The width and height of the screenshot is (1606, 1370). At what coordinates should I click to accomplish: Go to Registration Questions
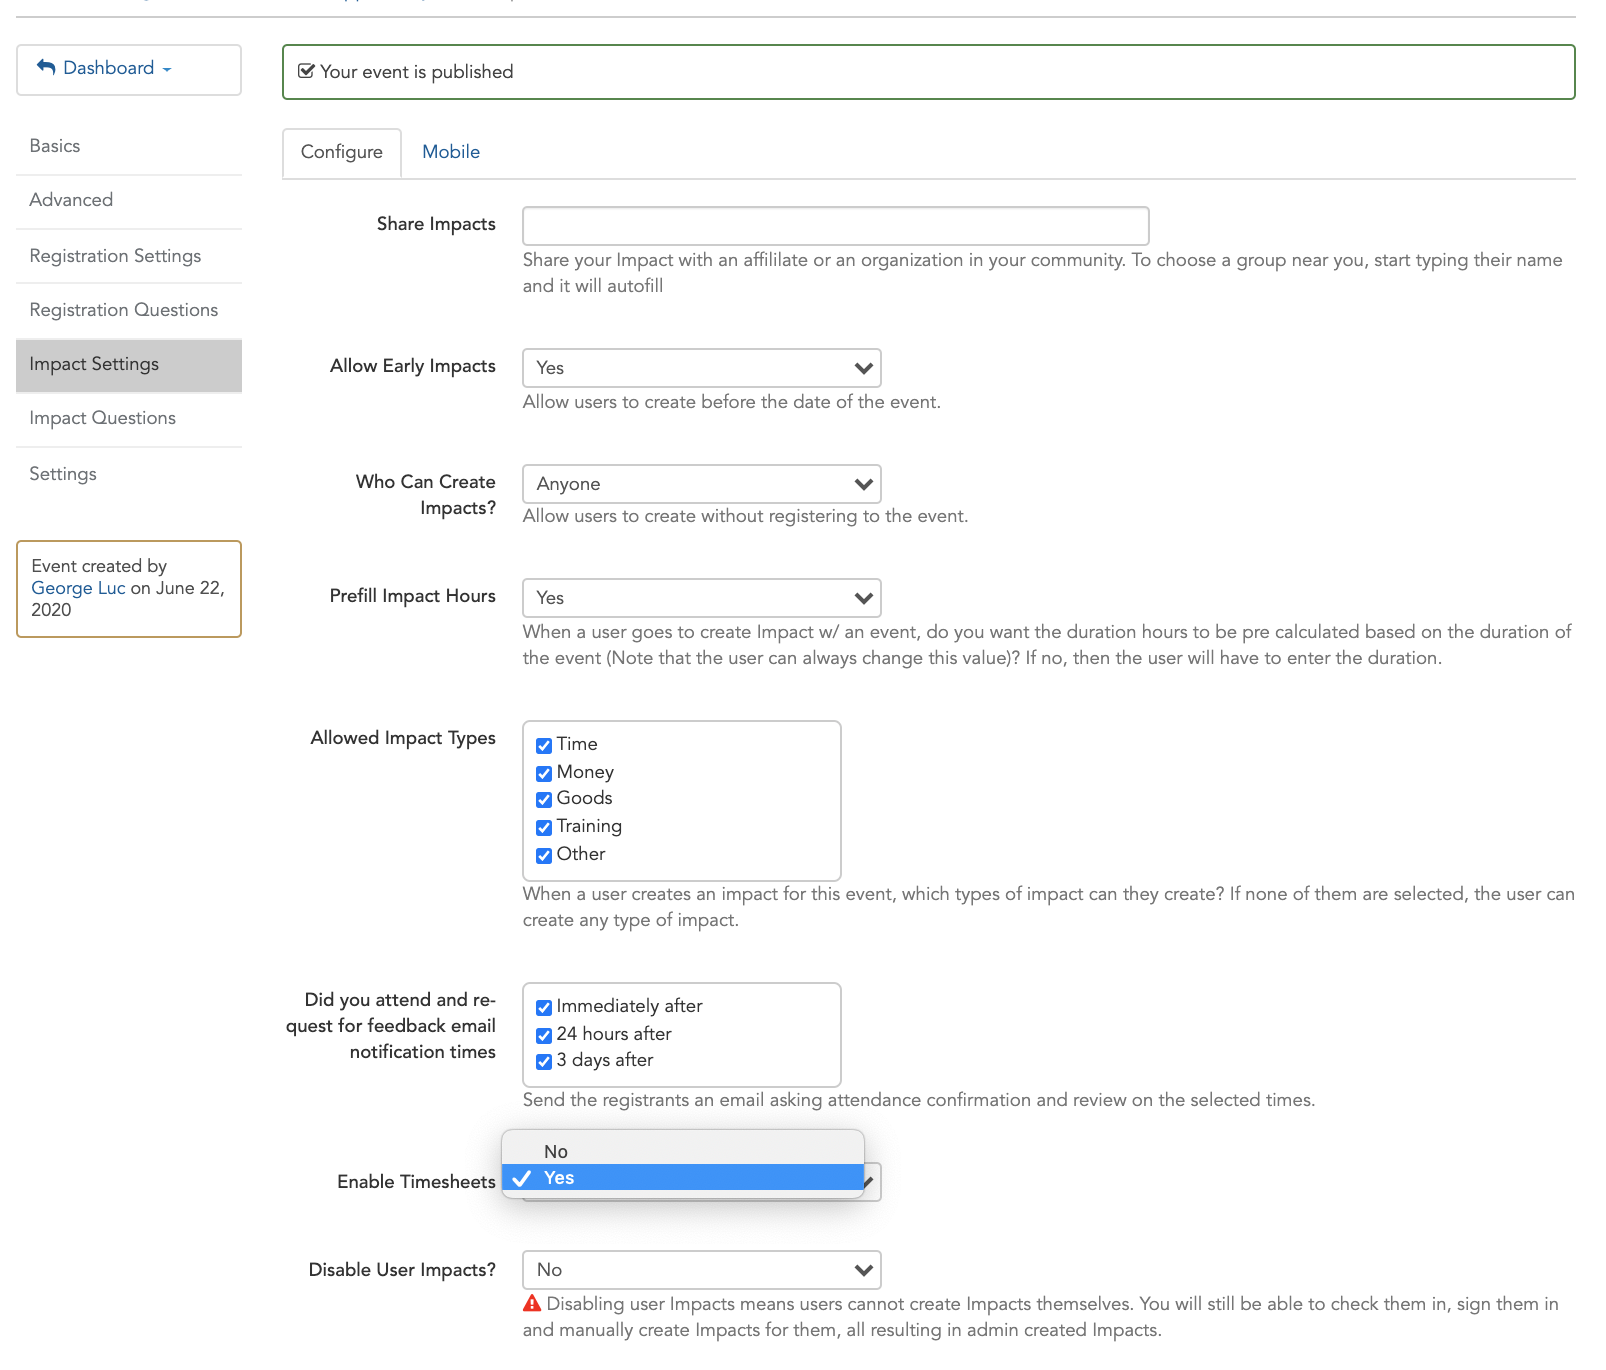pos(129,310)
